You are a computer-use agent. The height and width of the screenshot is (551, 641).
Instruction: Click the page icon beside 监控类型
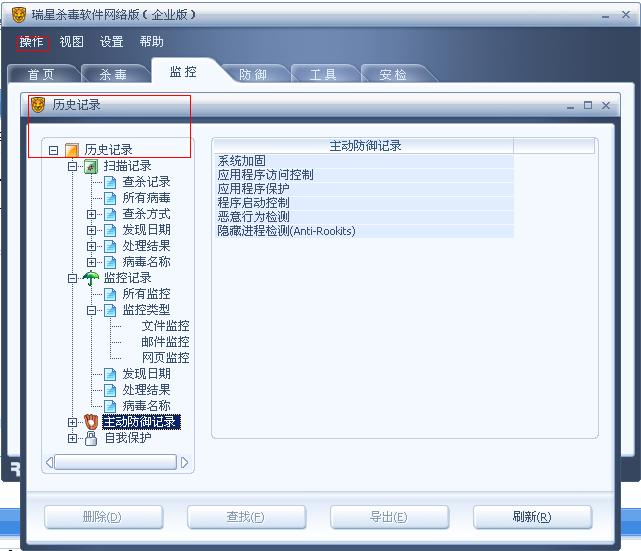point(110,310)
